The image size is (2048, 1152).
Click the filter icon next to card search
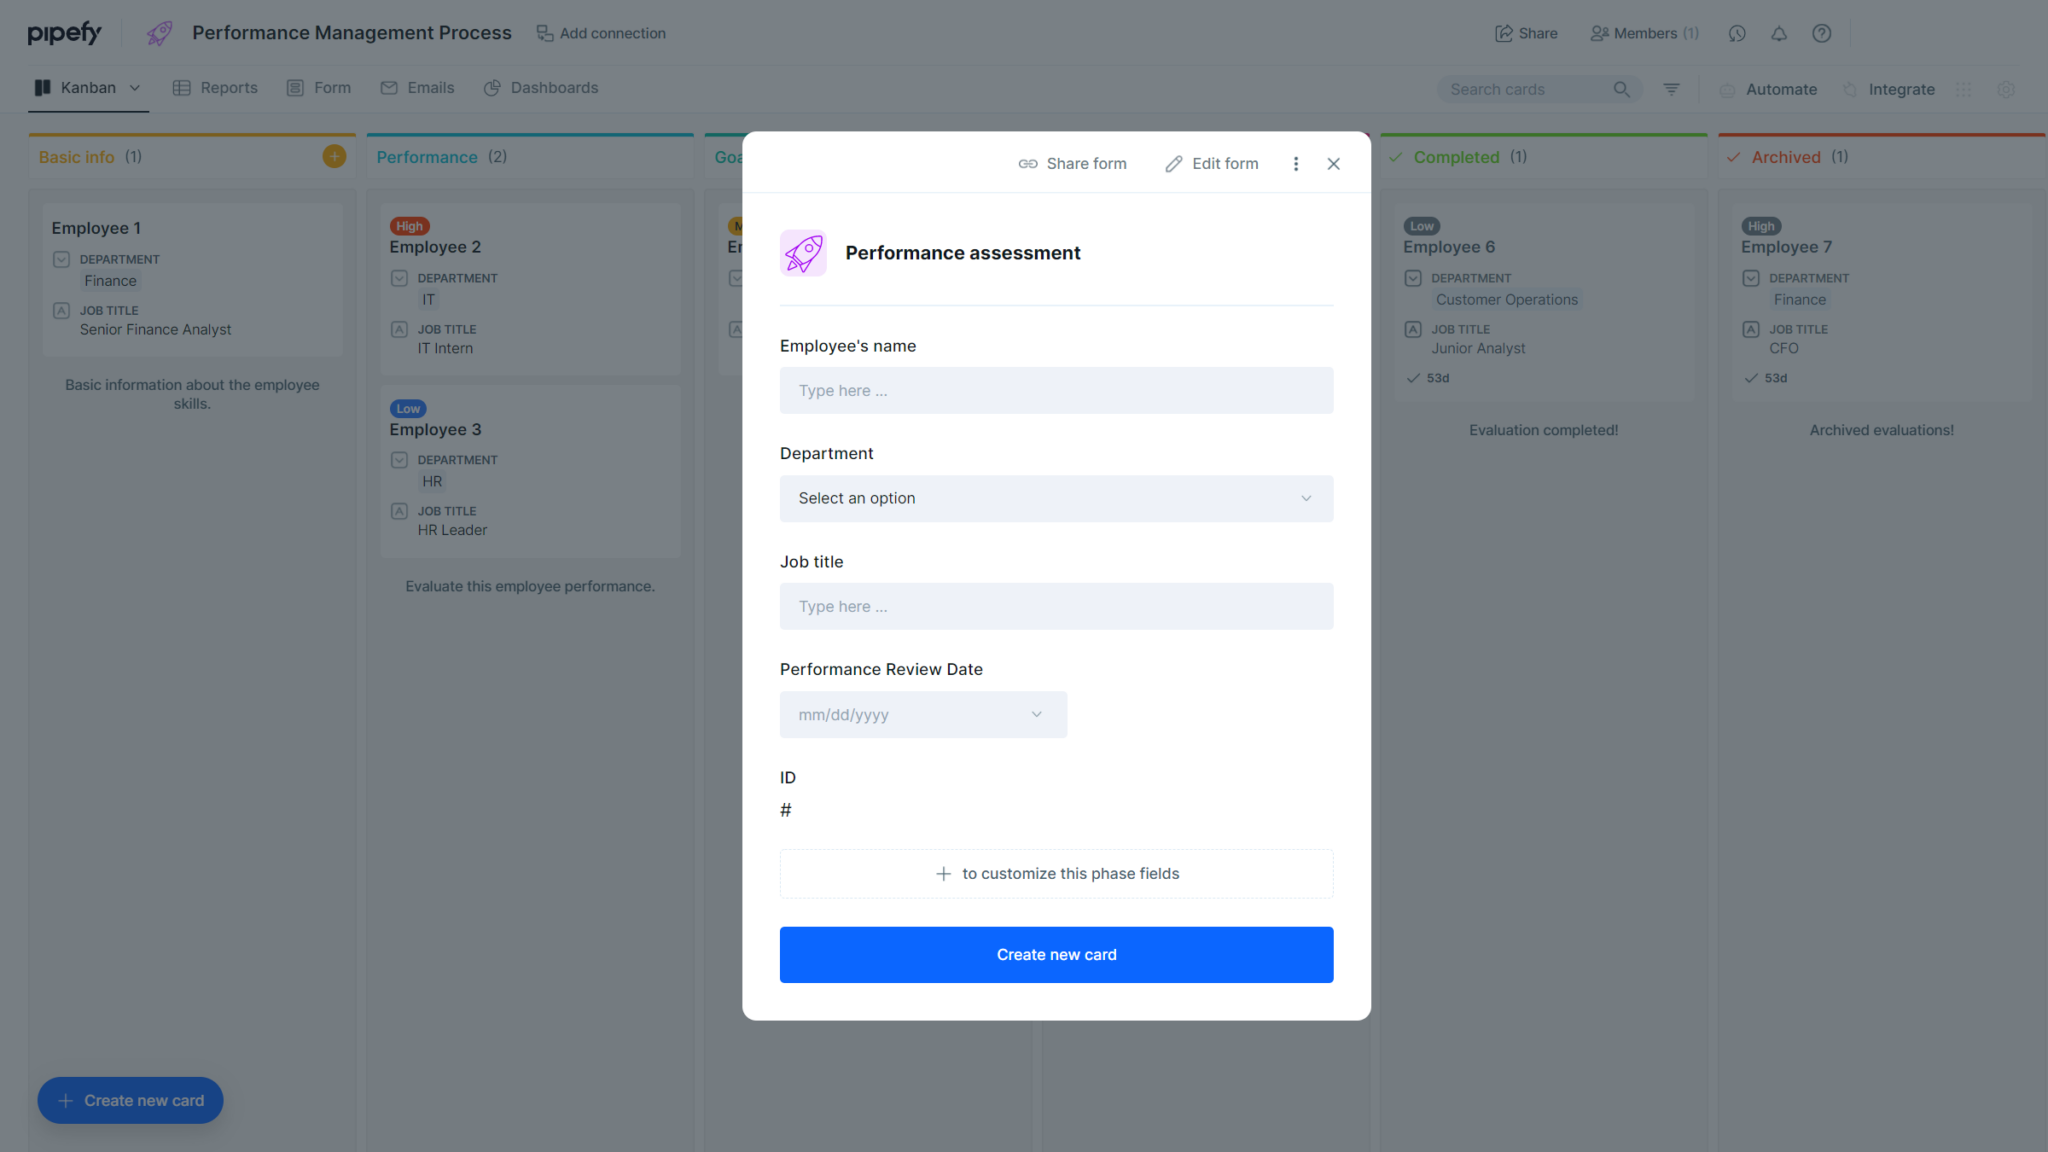tap(1671, 88)
